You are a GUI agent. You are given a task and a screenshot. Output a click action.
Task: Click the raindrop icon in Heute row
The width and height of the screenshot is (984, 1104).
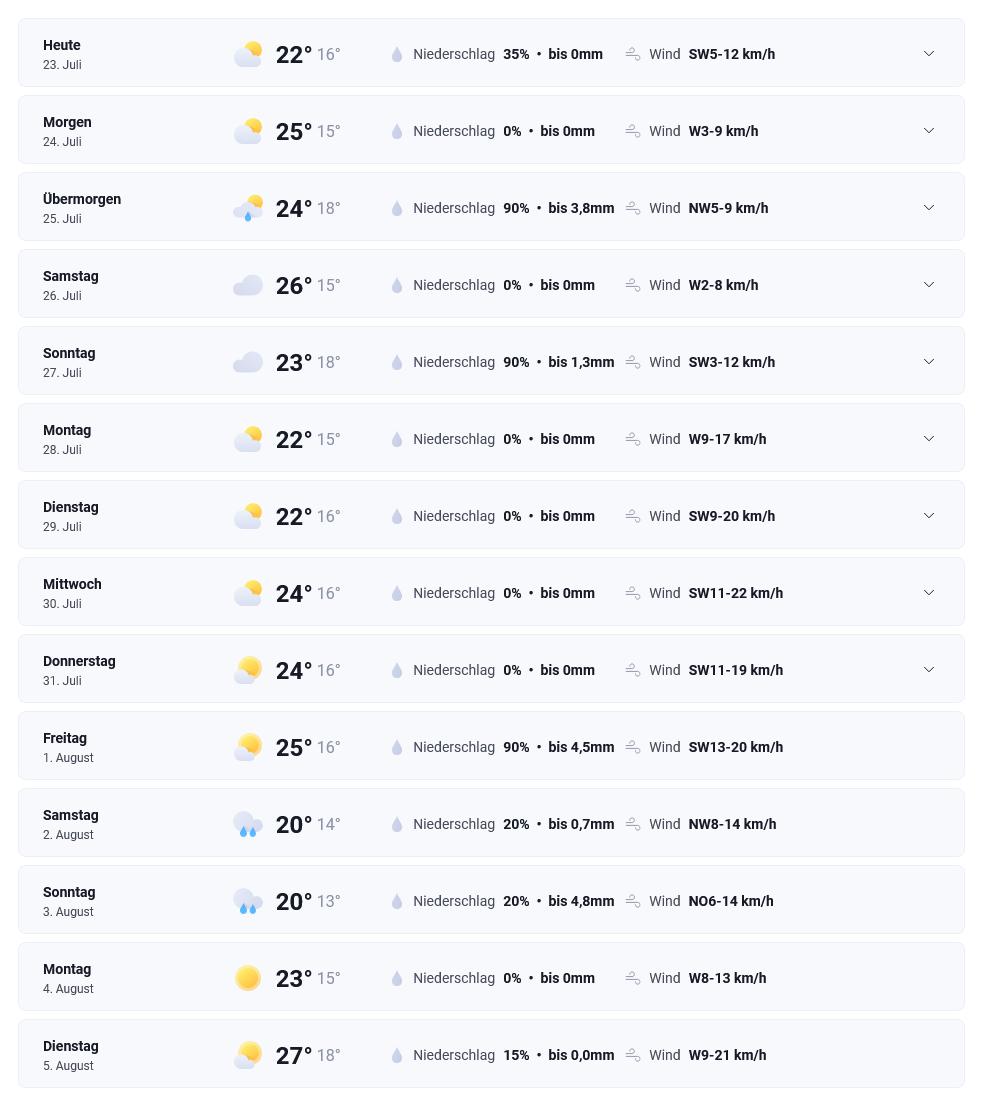[397, 54]
